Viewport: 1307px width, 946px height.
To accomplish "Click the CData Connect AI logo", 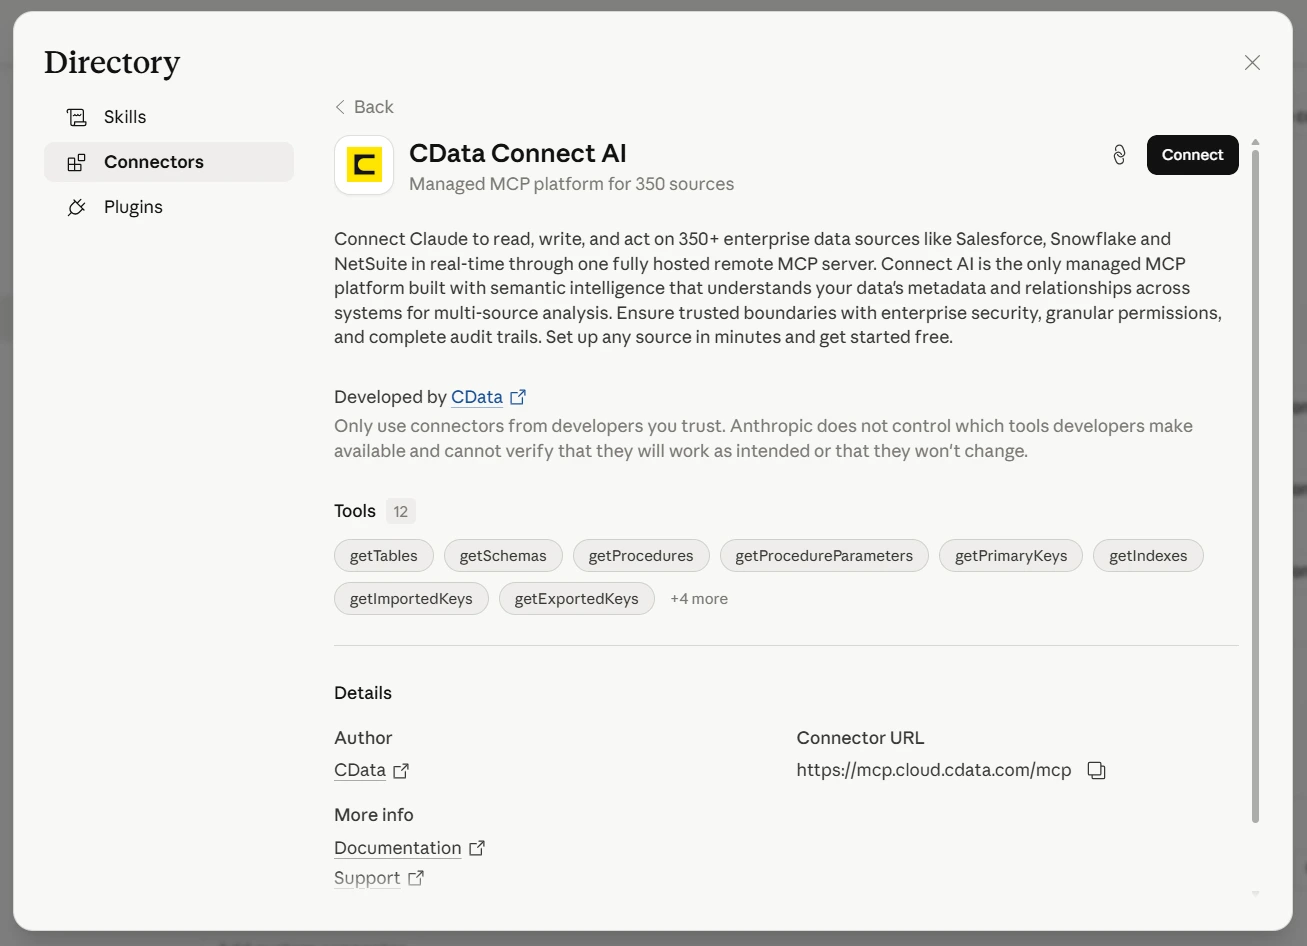I will coord(364,165).
